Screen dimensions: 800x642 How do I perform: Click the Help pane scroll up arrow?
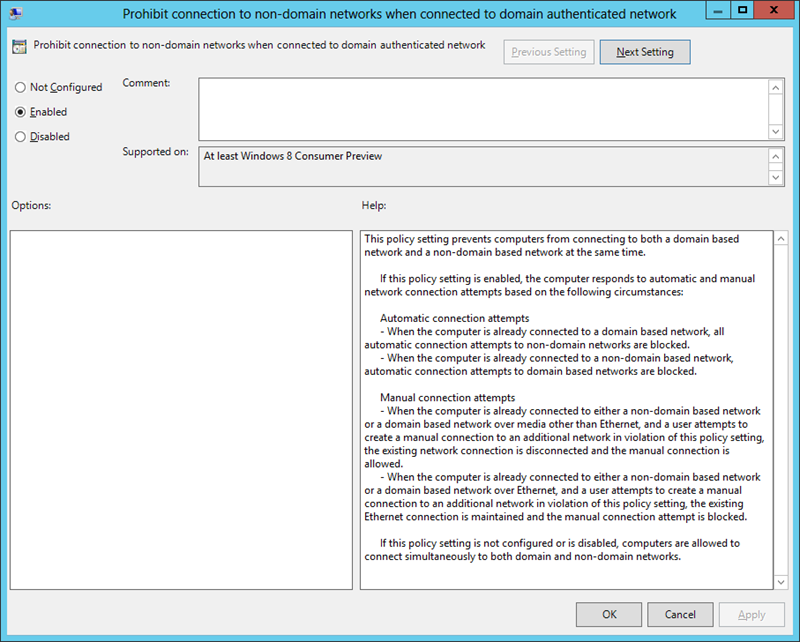[780, 240]
